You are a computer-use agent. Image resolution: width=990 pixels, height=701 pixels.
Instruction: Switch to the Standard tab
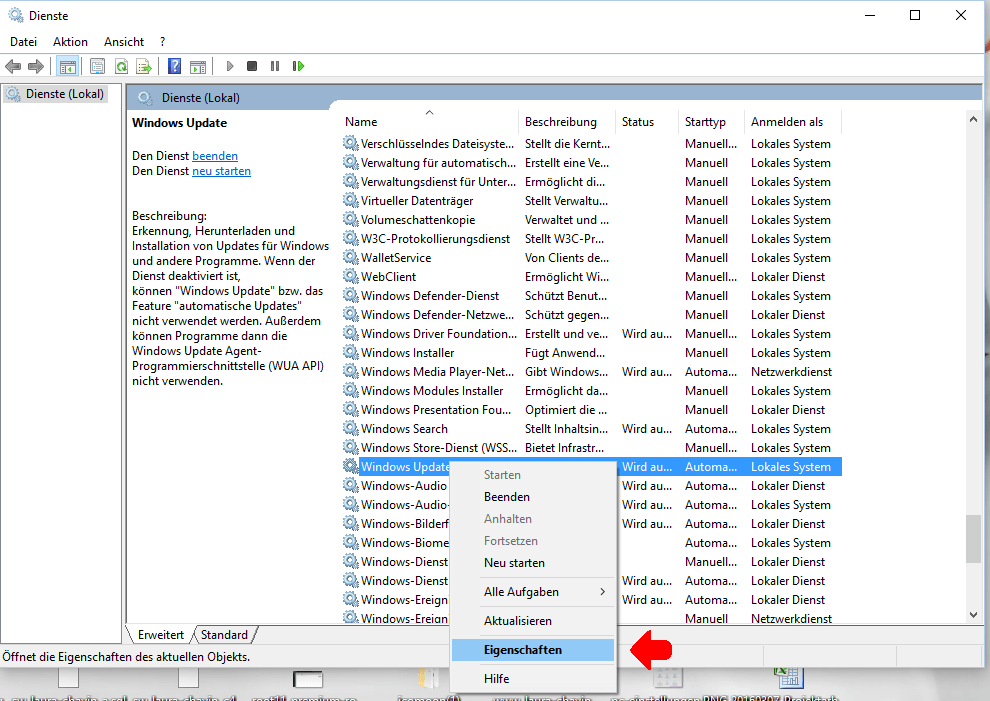[224, 635]
